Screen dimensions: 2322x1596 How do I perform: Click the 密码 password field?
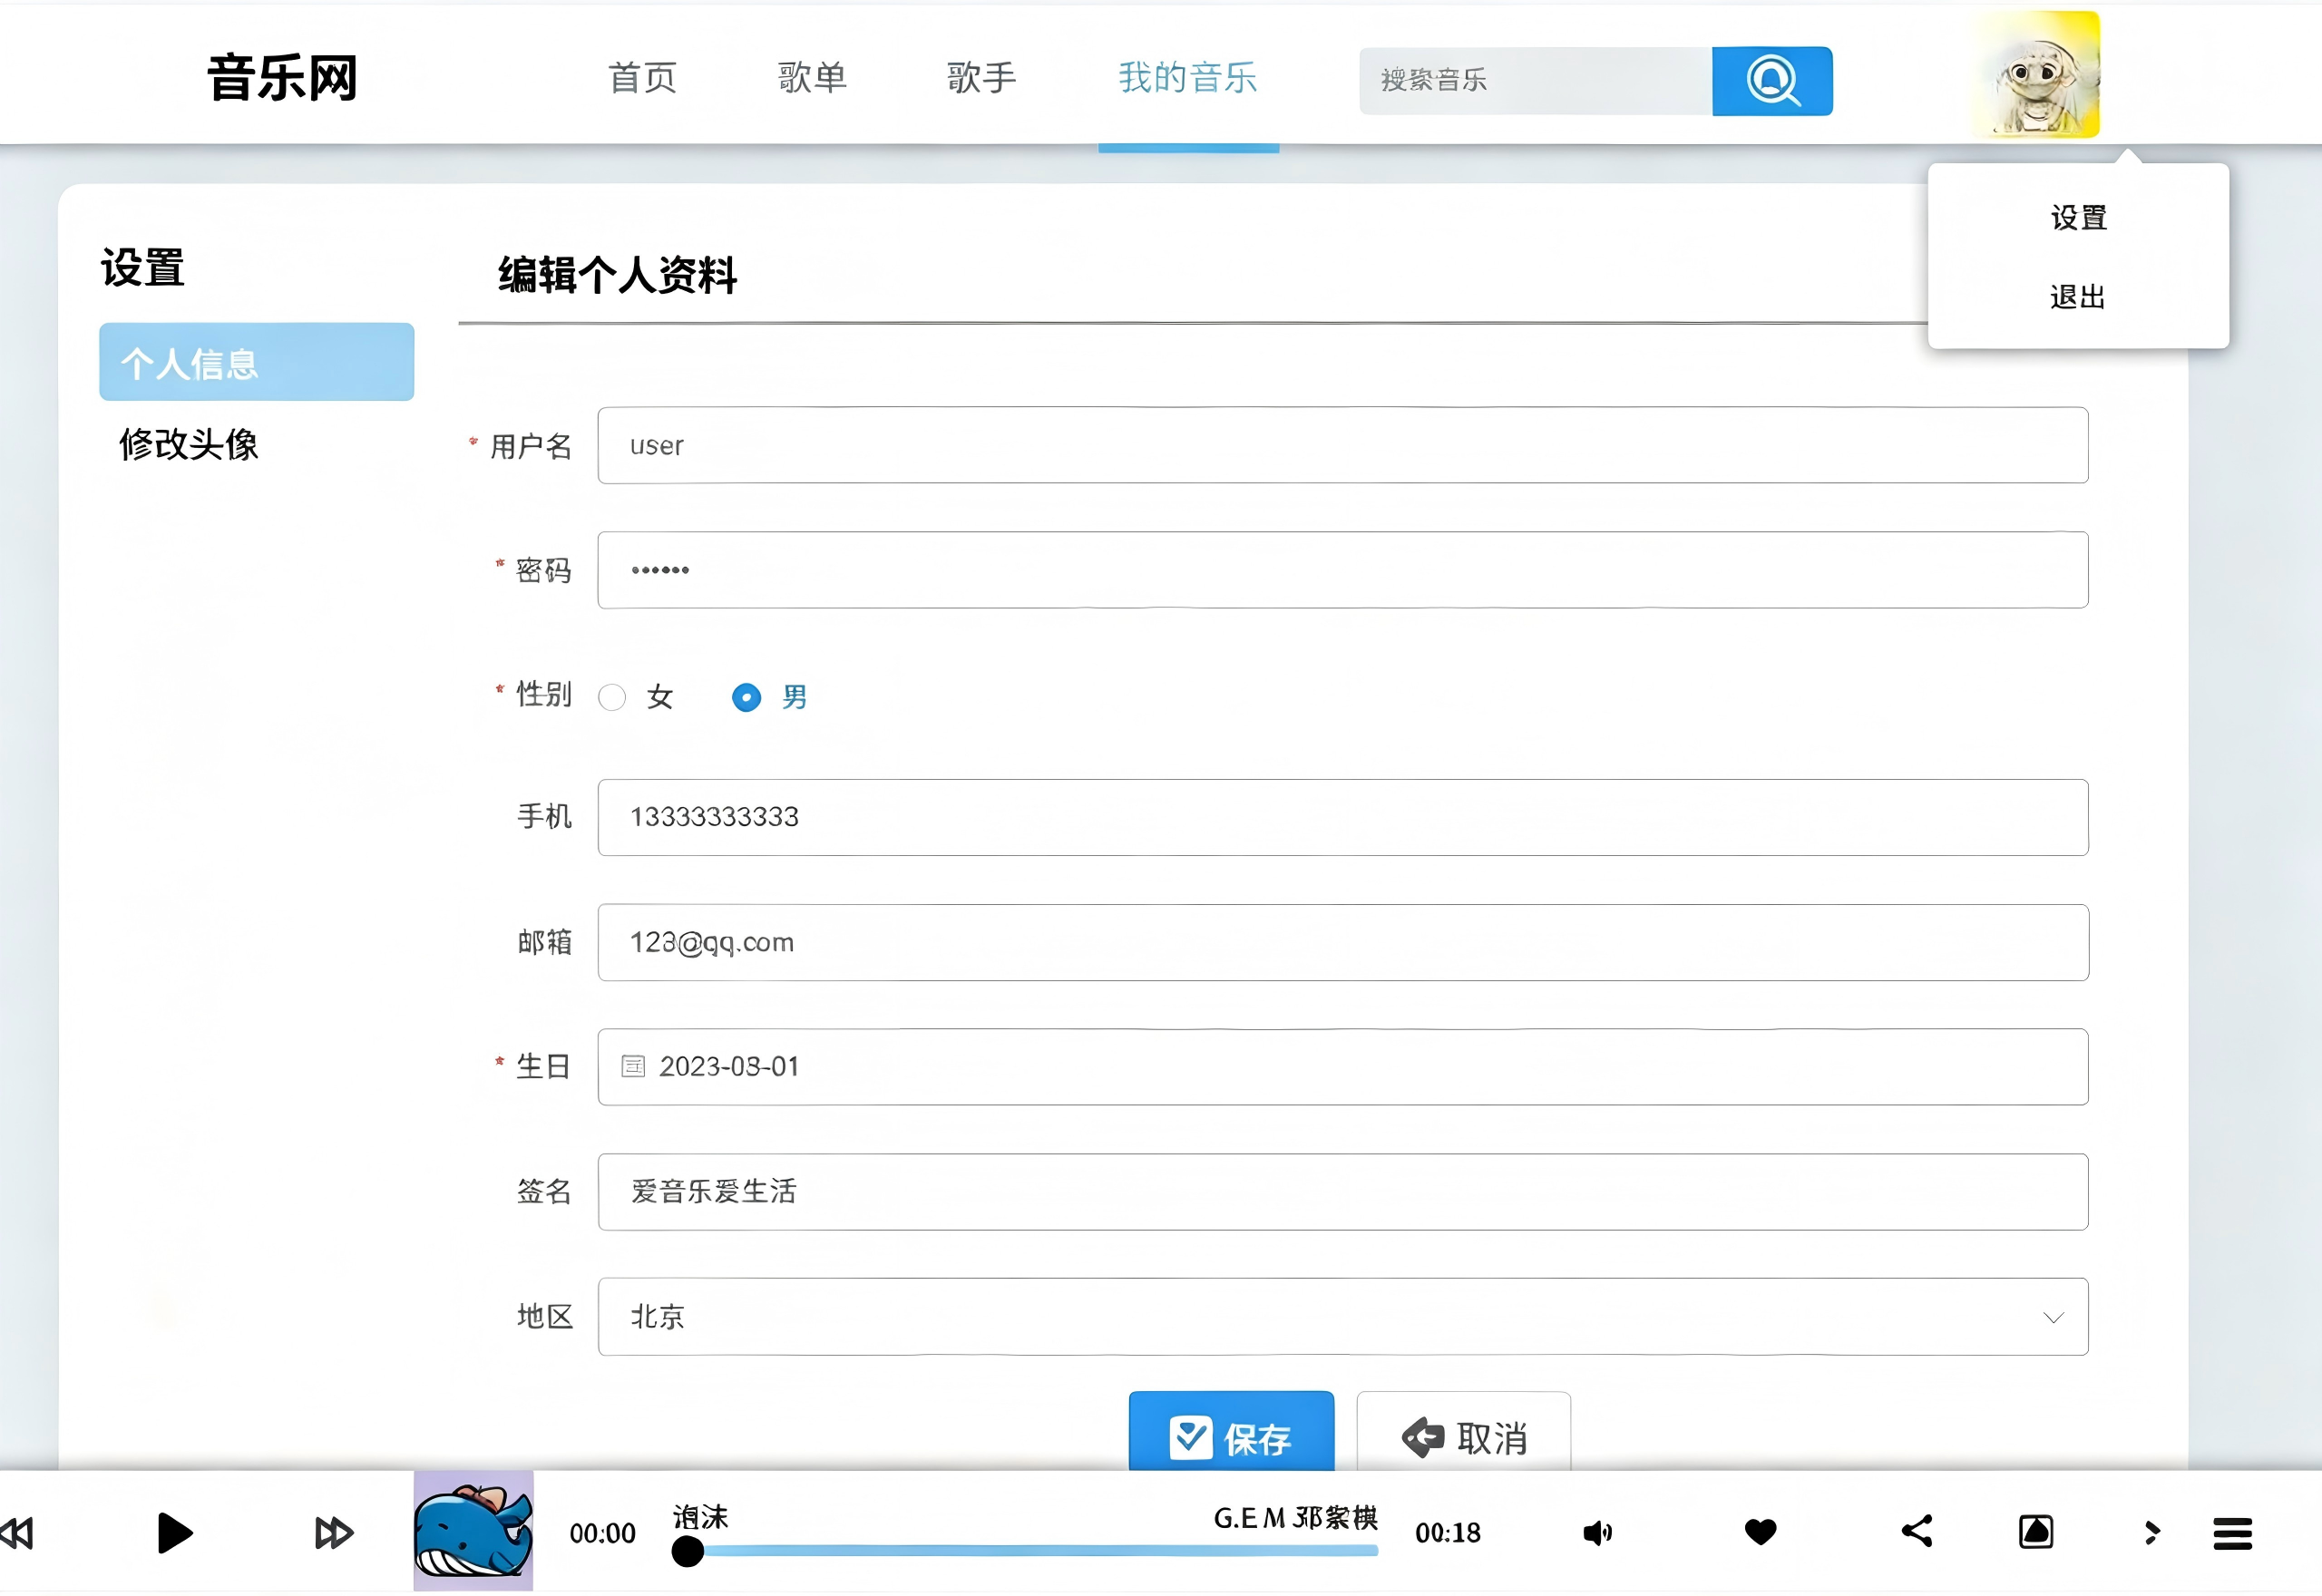point(1343,570)
